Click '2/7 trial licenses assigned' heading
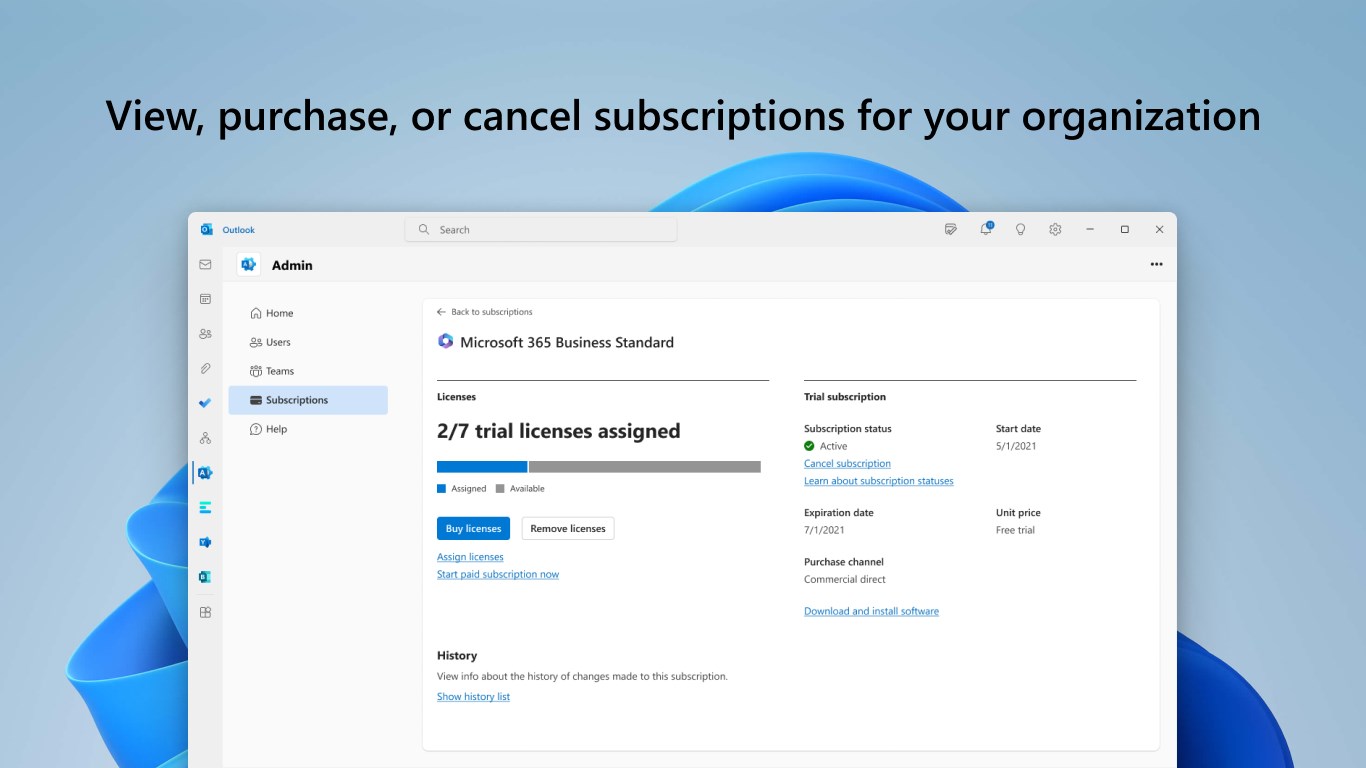 click(558, 431)
